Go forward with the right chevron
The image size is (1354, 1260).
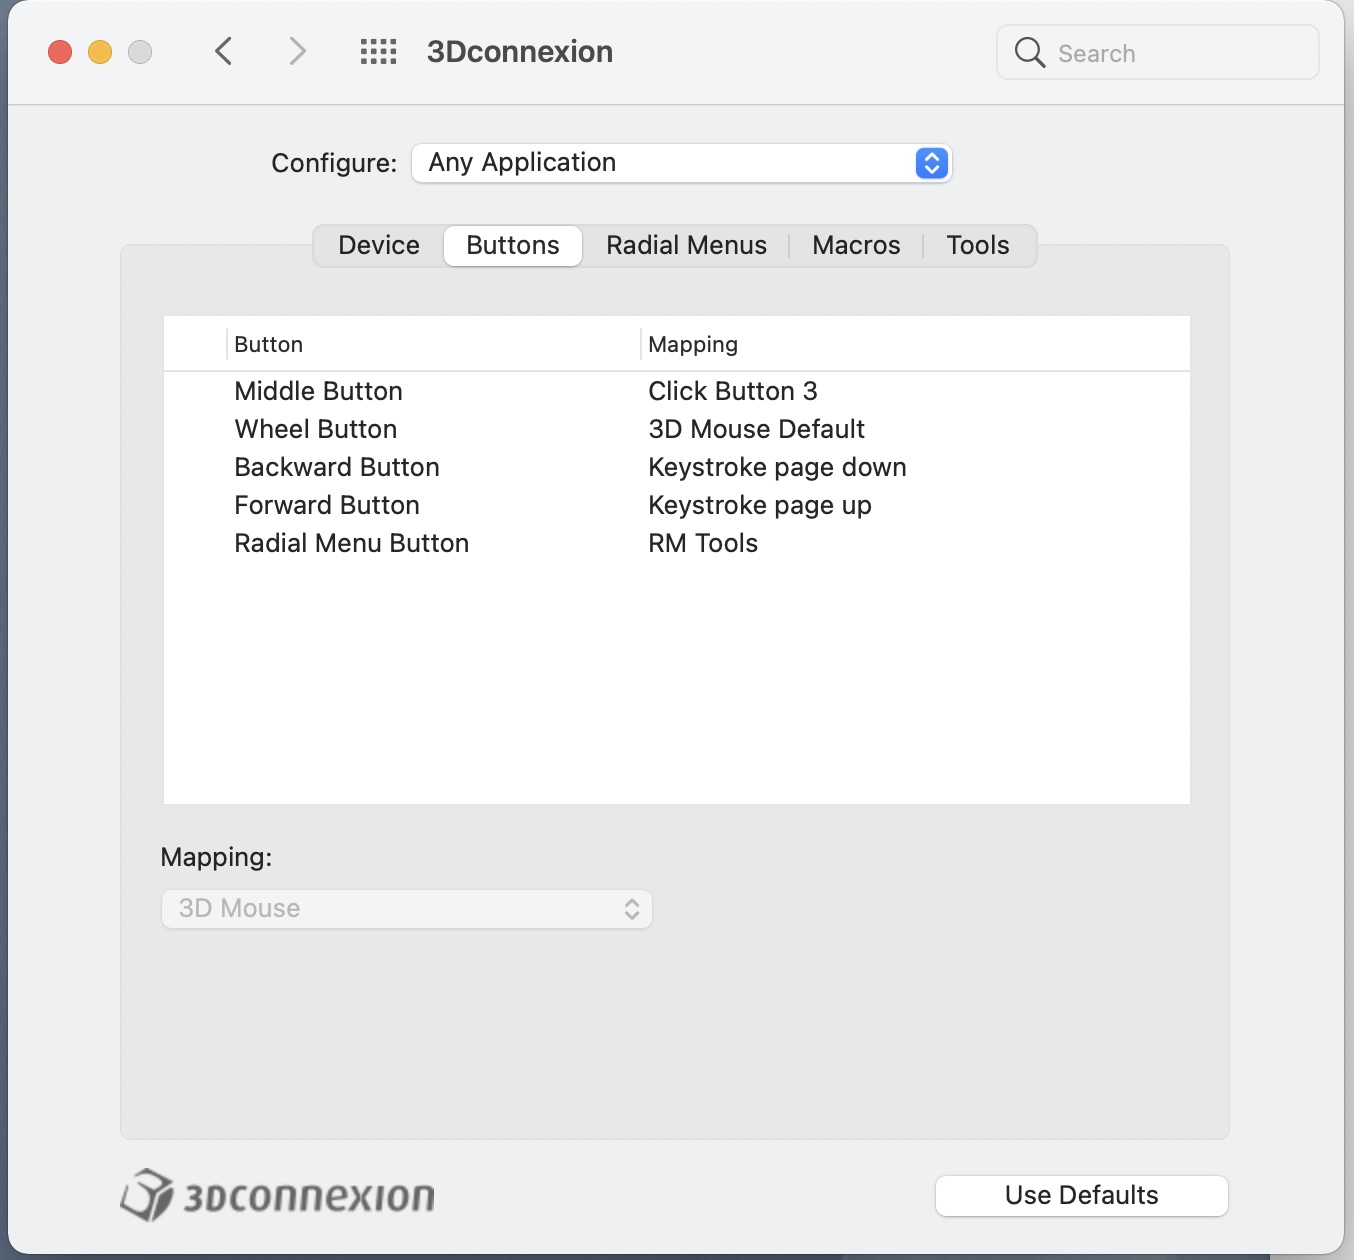click(x=297, y=51)
